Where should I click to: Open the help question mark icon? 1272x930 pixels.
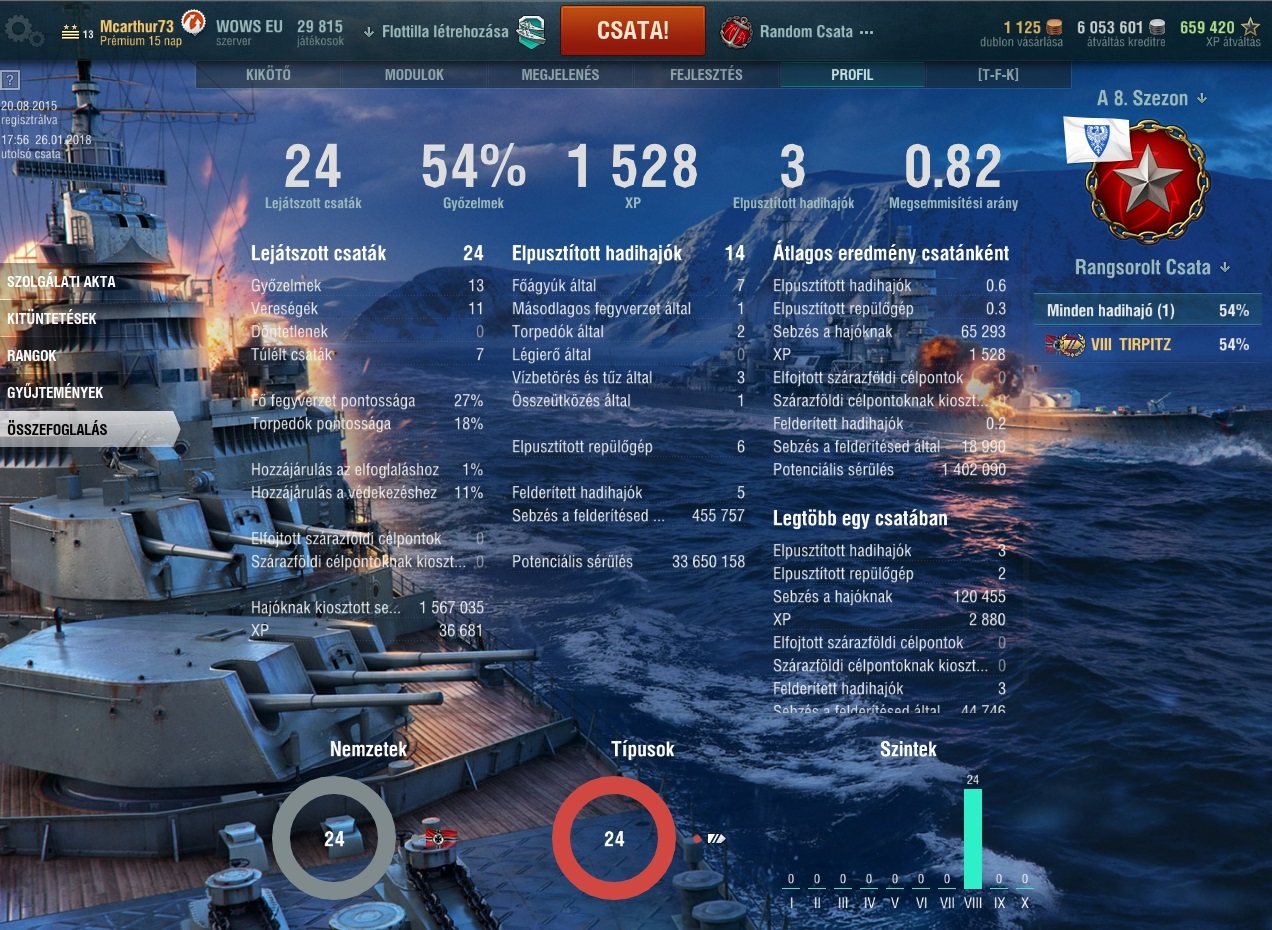(10, 80)
